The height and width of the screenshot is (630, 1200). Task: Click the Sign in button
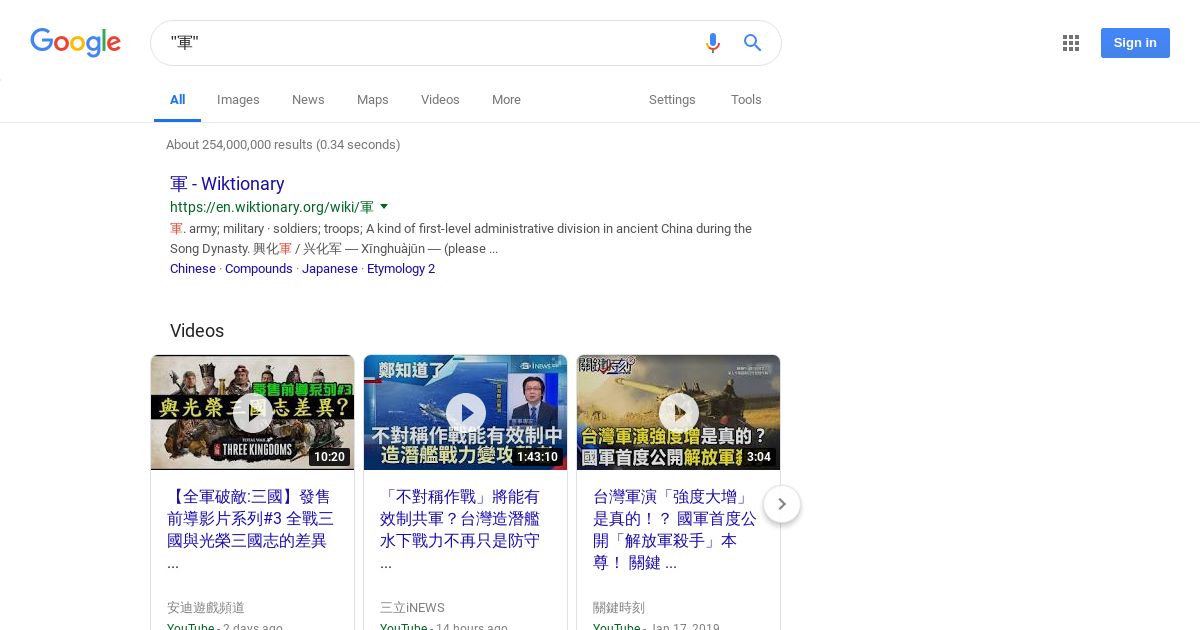(1135, 43)
